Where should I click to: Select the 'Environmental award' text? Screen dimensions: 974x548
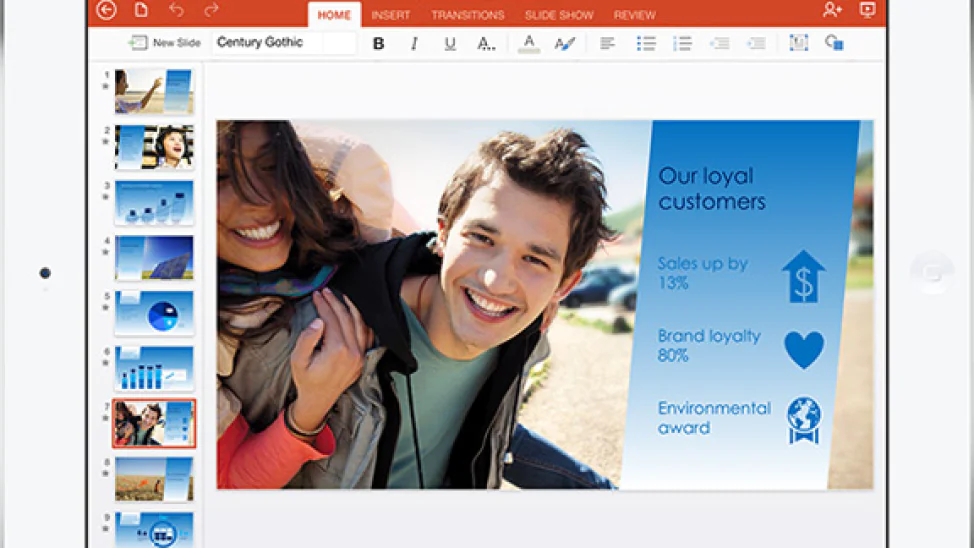pyautogui.click(x=714, y=418)
